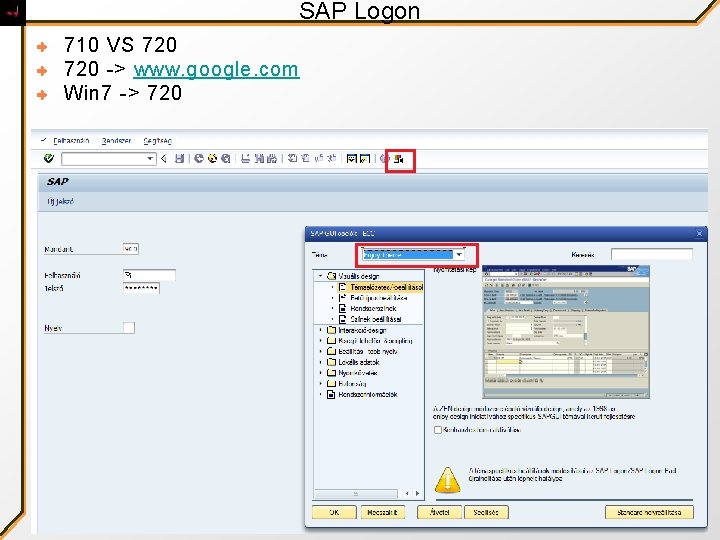
Task: Click the Next Page toolbar icon
Action: point(319,159)
